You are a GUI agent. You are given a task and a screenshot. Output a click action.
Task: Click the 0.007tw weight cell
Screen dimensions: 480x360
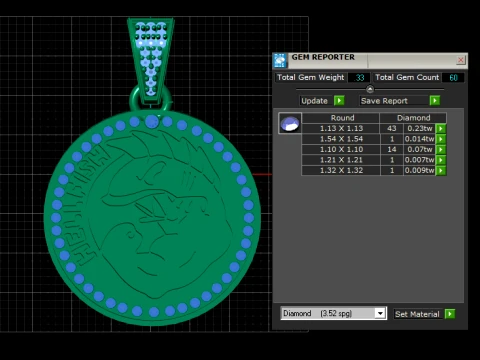tap(419, 160)
